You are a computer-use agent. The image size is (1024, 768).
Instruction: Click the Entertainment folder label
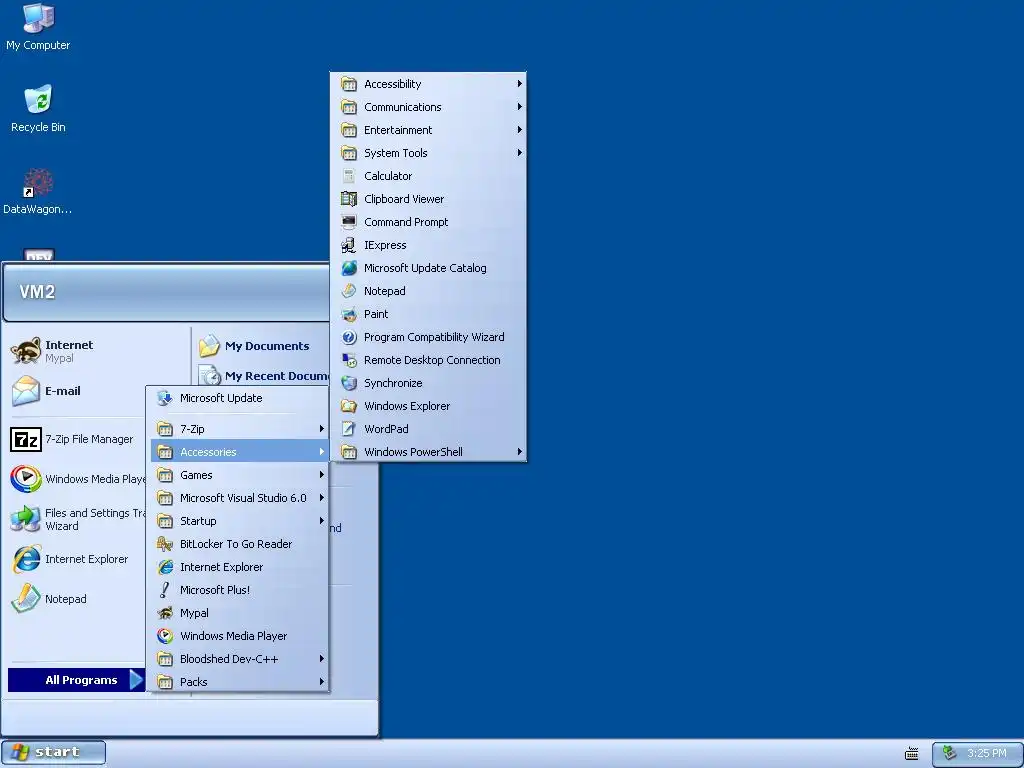pyautogui.click(x=398, y=130)
